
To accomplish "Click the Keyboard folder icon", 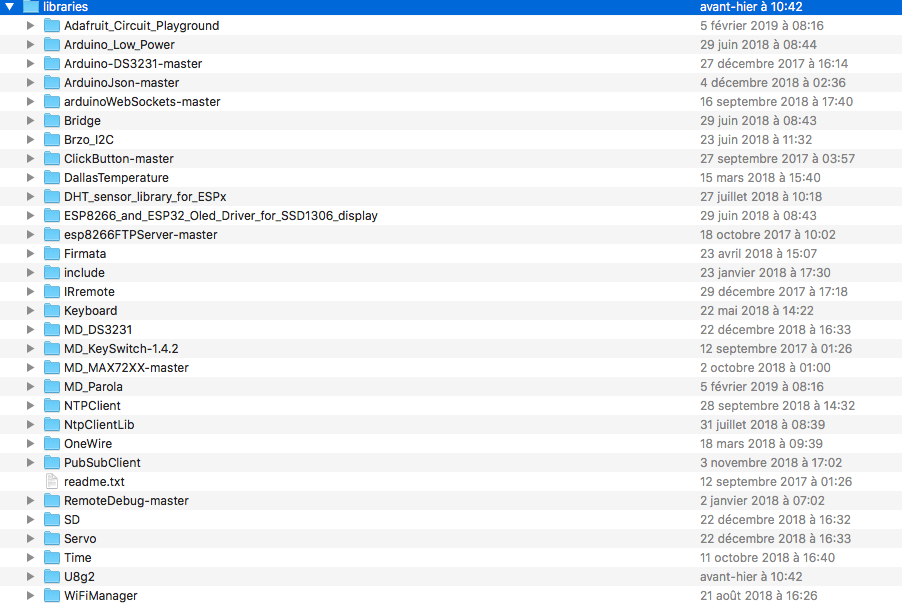I will point(52,311).
